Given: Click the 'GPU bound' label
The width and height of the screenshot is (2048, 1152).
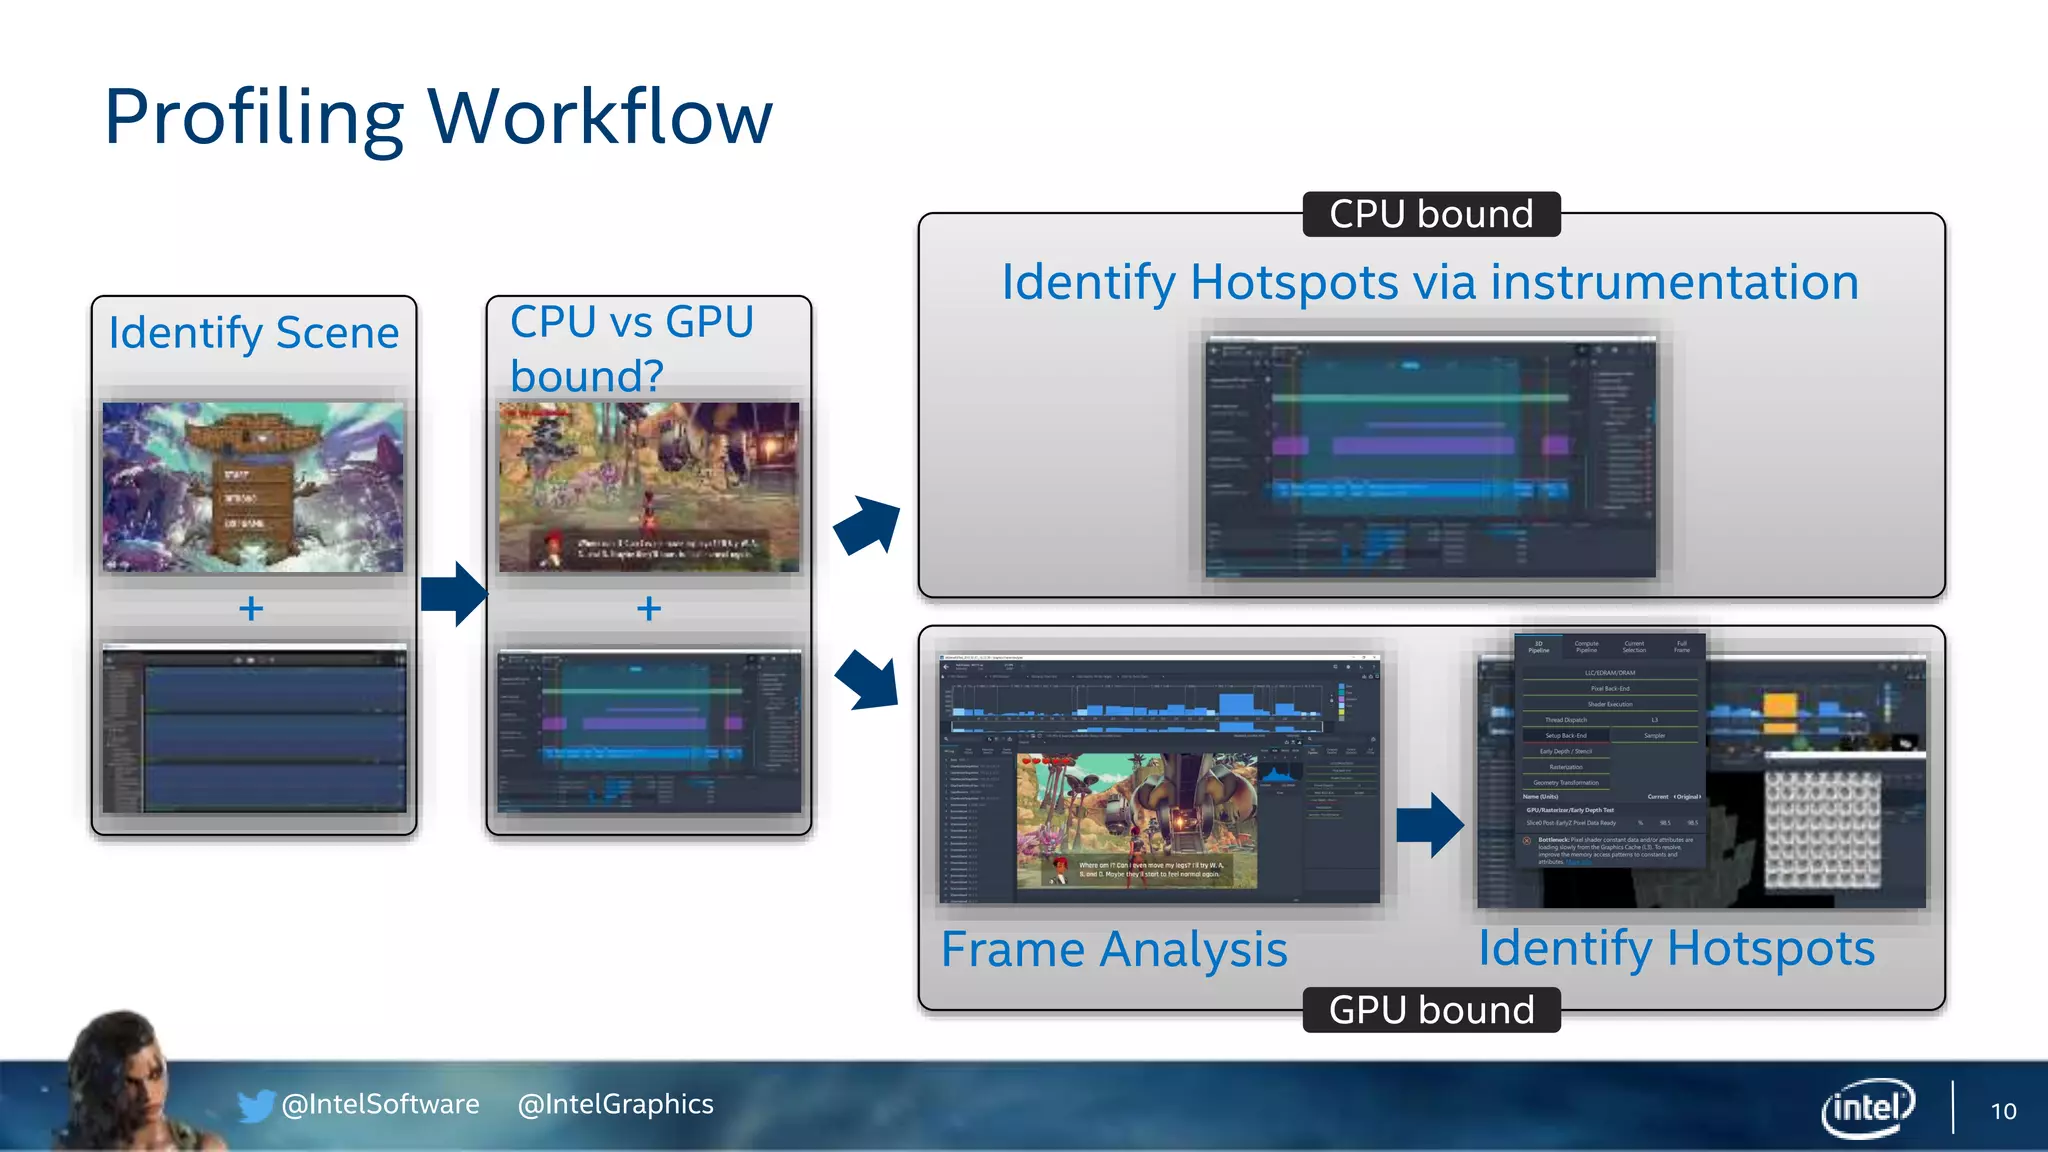Looking at the screenshot, I should [x=1431, y=1010].
